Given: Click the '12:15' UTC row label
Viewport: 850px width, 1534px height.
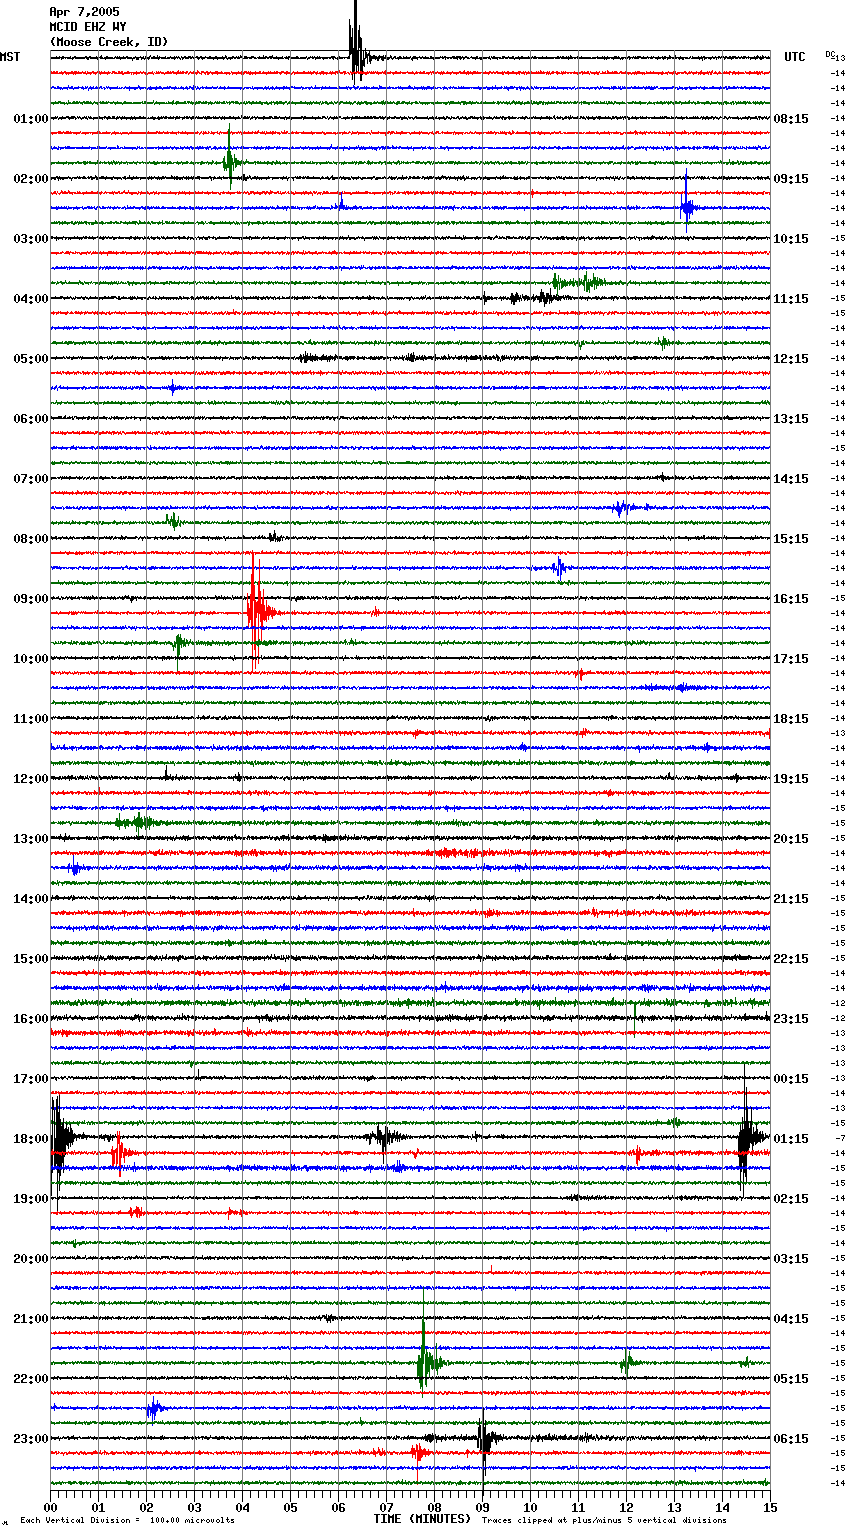Looking at the screenshot, I should point(791,359).
